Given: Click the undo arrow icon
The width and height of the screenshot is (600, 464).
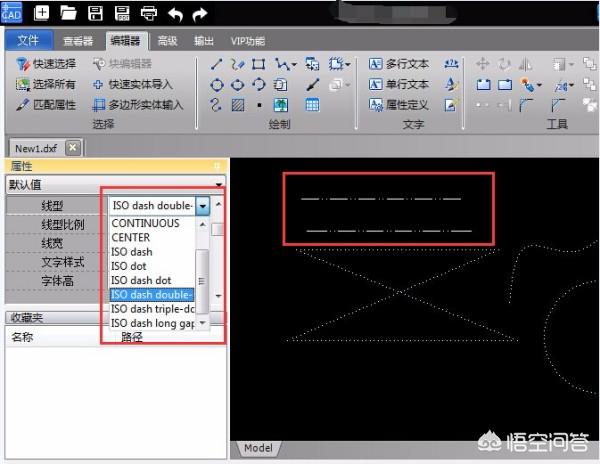Looking at the screenshot, I should click(176, 13).
